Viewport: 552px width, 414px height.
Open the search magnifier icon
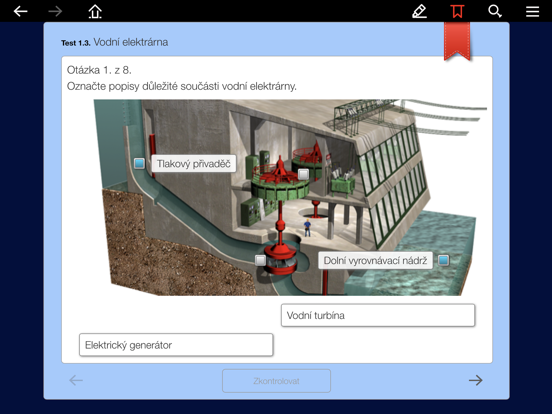pos(495,11)
